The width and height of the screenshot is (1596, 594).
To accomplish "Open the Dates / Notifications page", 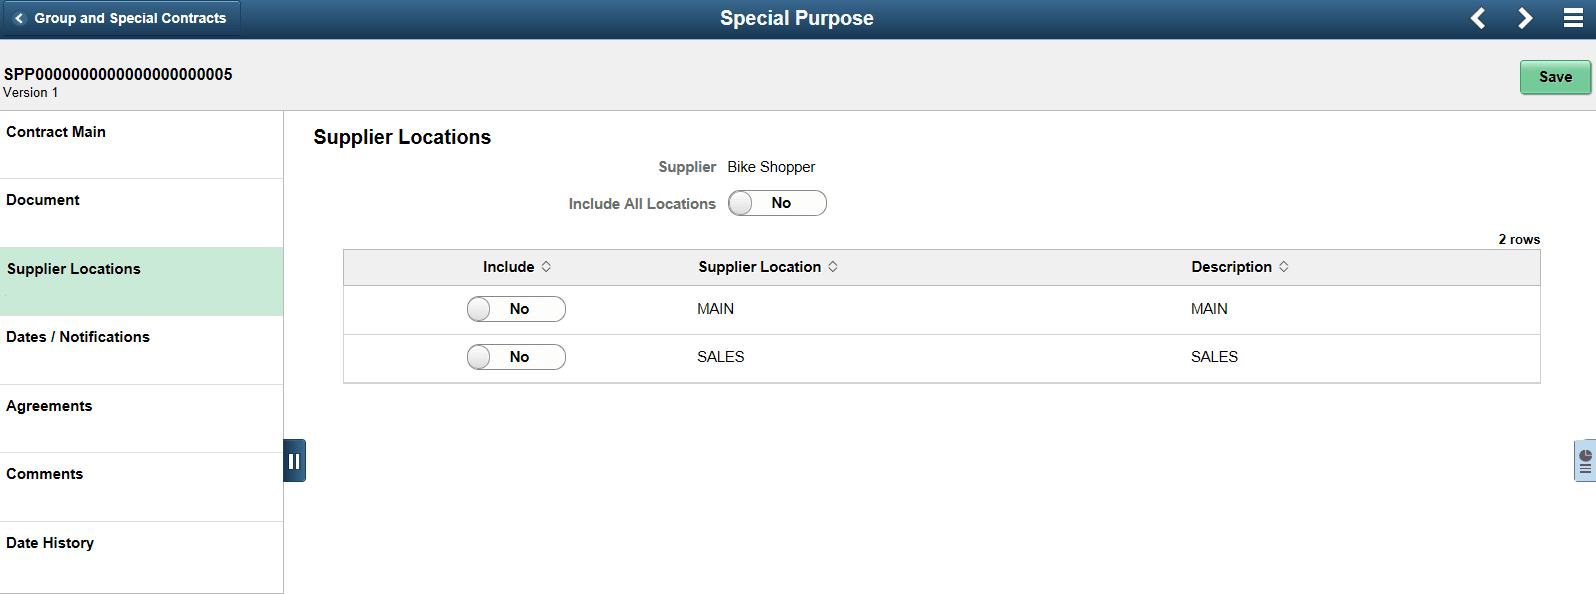I will [77, 336].
